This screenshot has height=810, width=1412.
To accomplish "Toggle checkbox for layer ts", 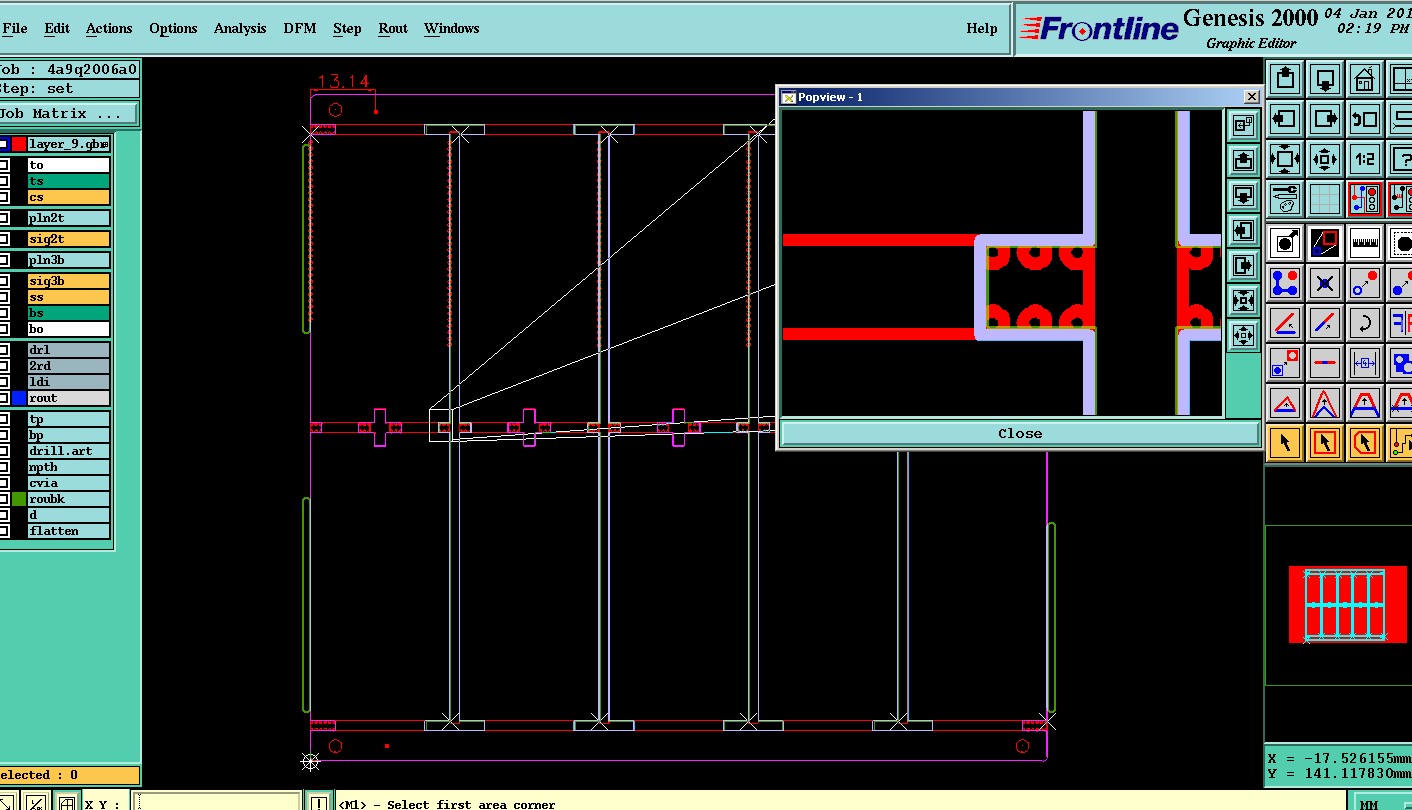I will (x=4, y=181).
